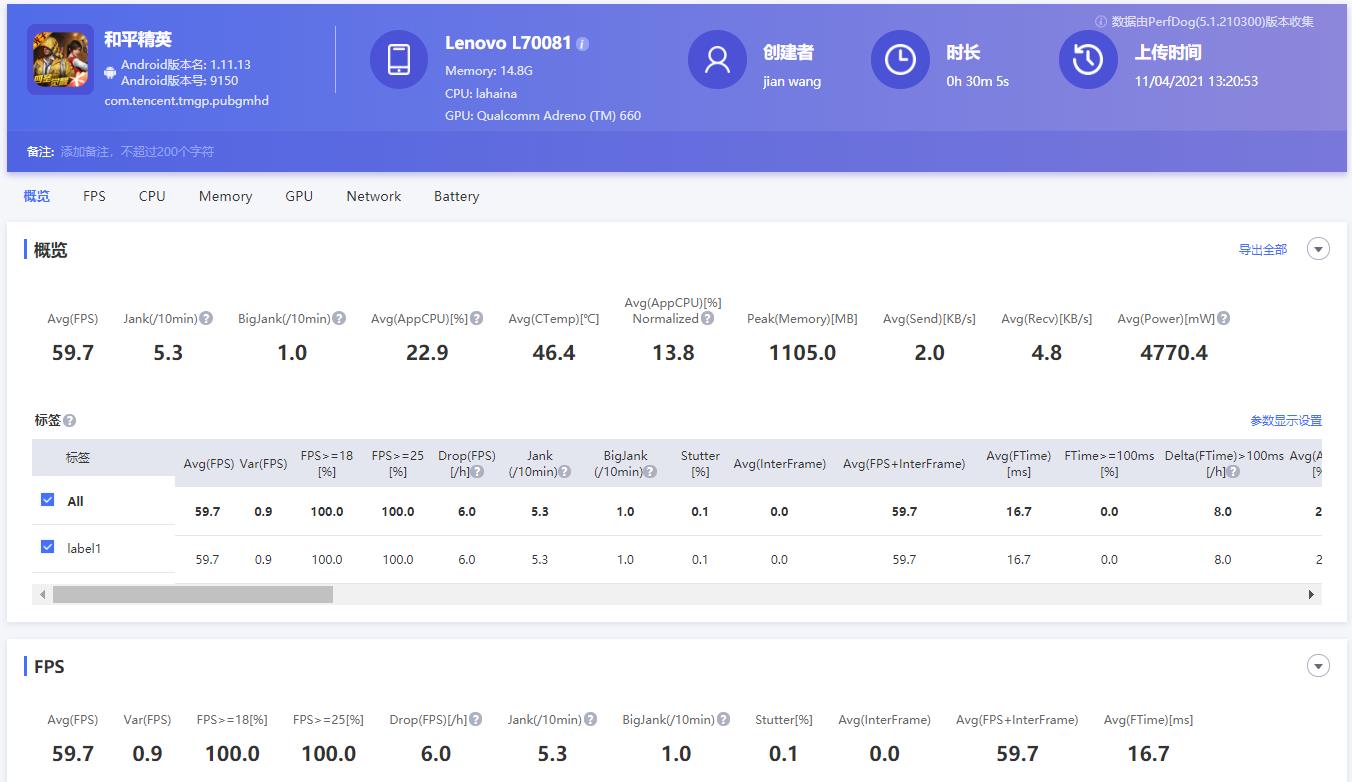Switch to the Memory tab
Image resolution: width=1352 pixels, height=782 pixels.
(x=225, y=196)
